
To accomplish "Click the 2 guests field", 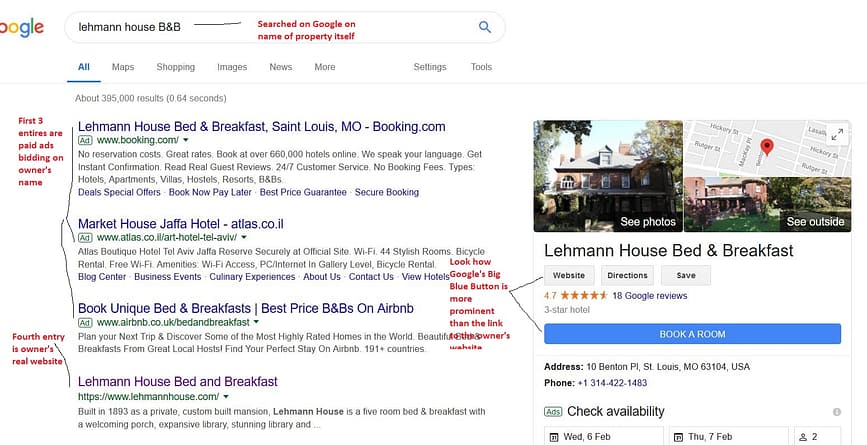I will tap(818, 436).
